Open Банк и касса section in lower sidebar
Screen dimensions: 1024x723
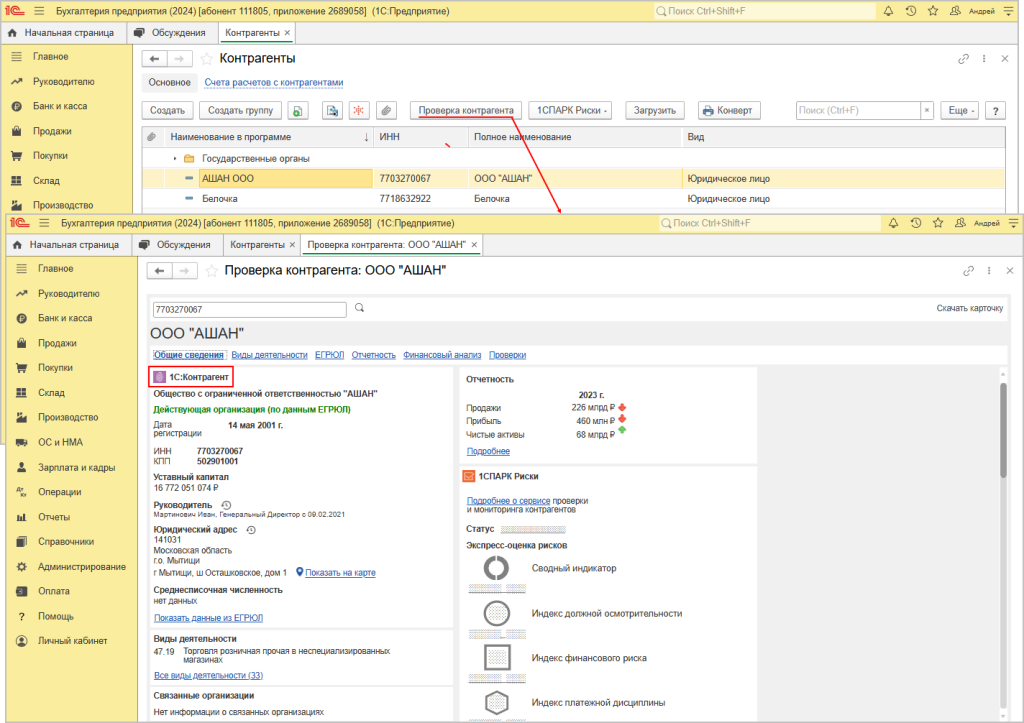65,318
